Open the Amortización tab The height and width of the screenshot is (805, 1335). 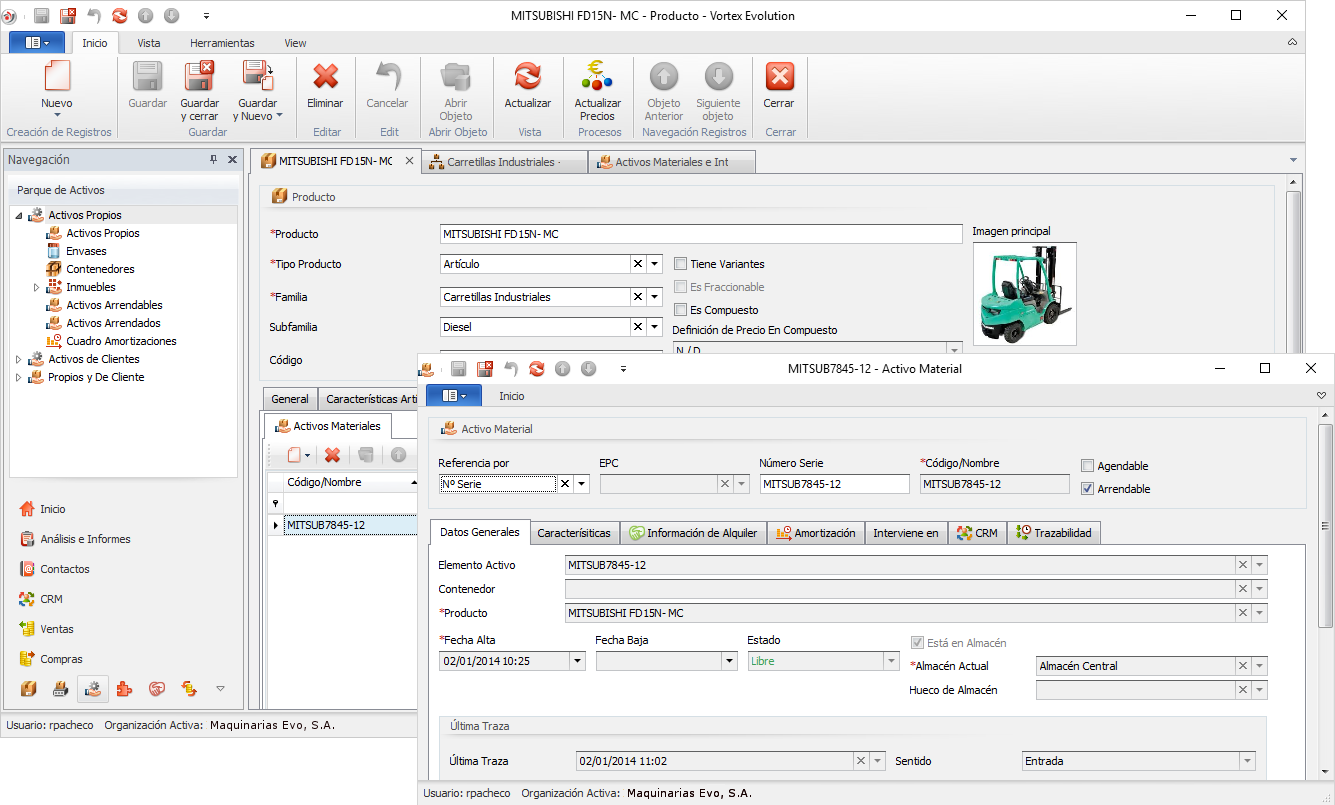(816, 533)
